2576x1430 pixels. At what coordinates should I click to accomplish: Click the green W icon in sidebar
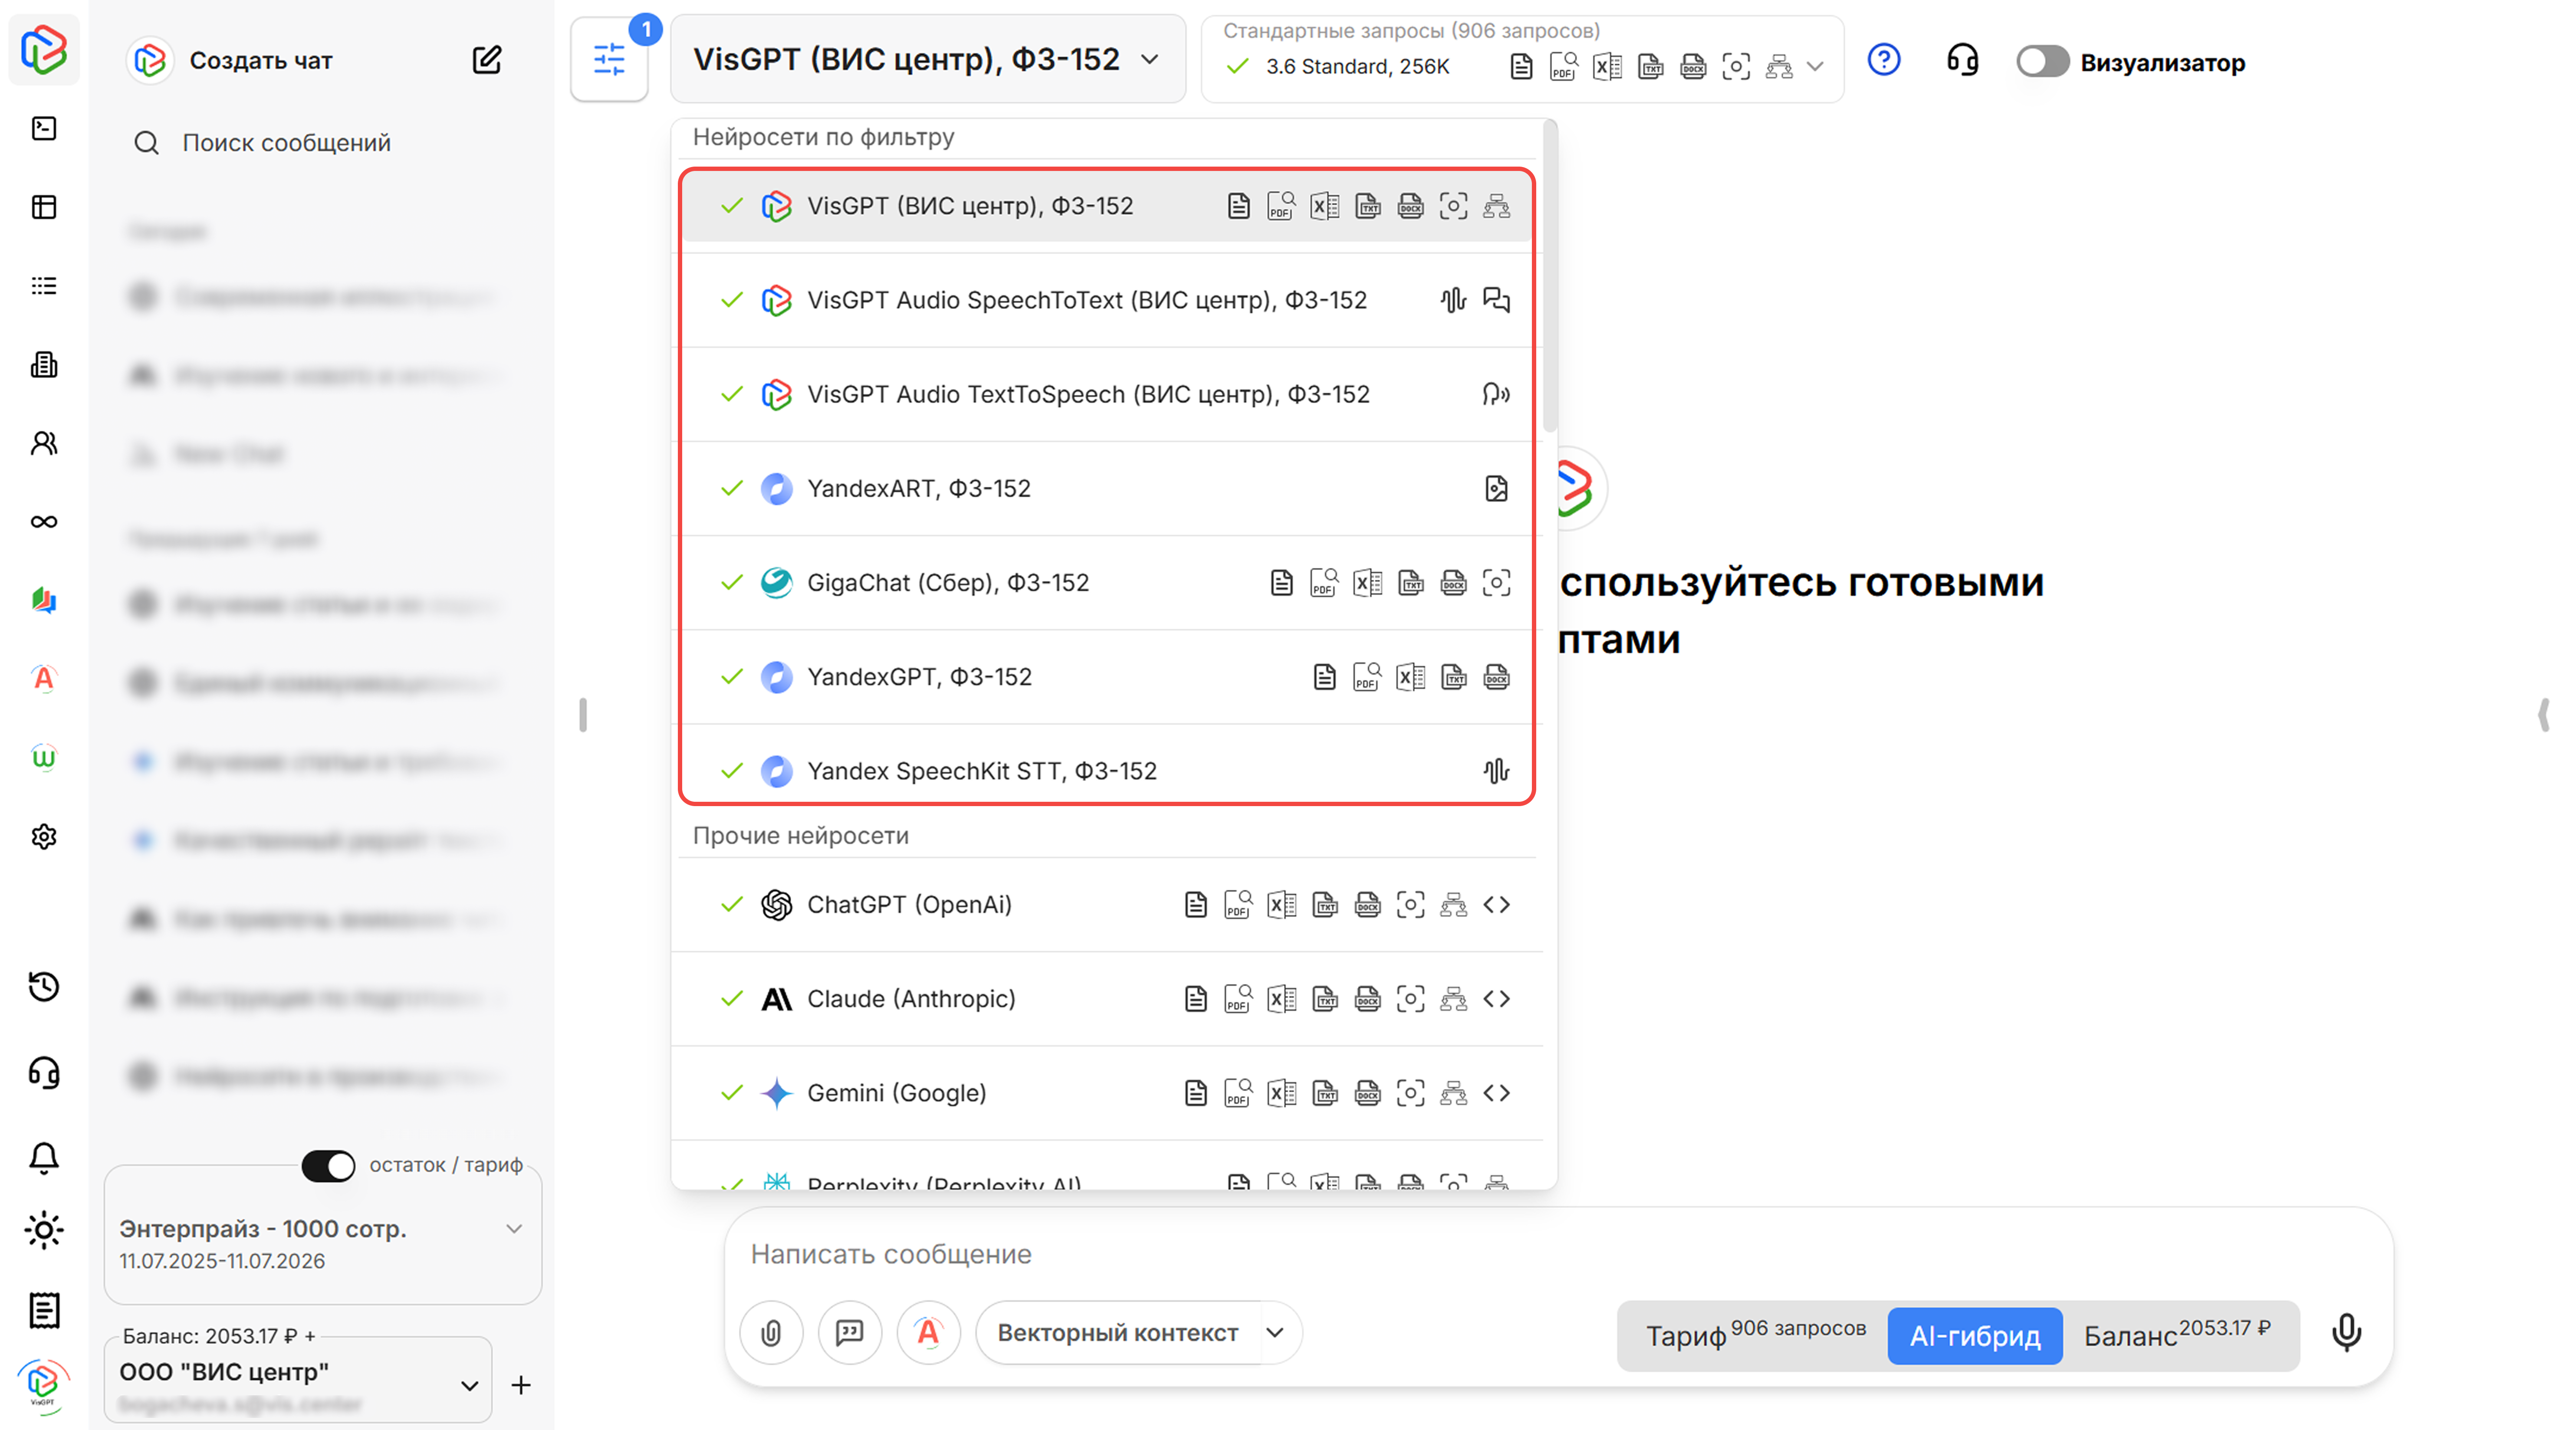(x=44, y=758)
